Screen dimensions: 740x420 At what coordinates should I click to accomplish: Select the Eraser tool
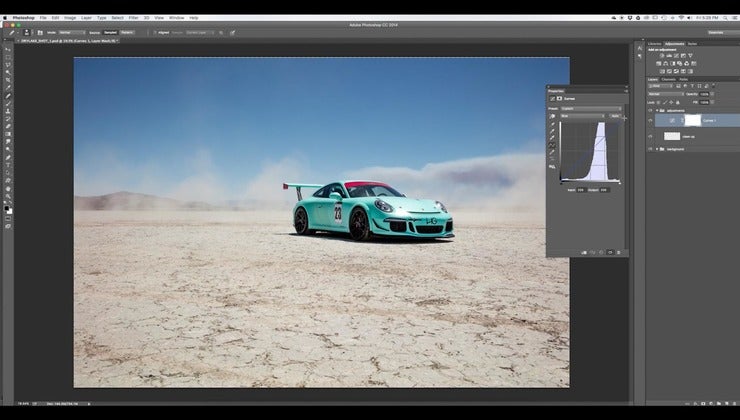tap(8, 126)
